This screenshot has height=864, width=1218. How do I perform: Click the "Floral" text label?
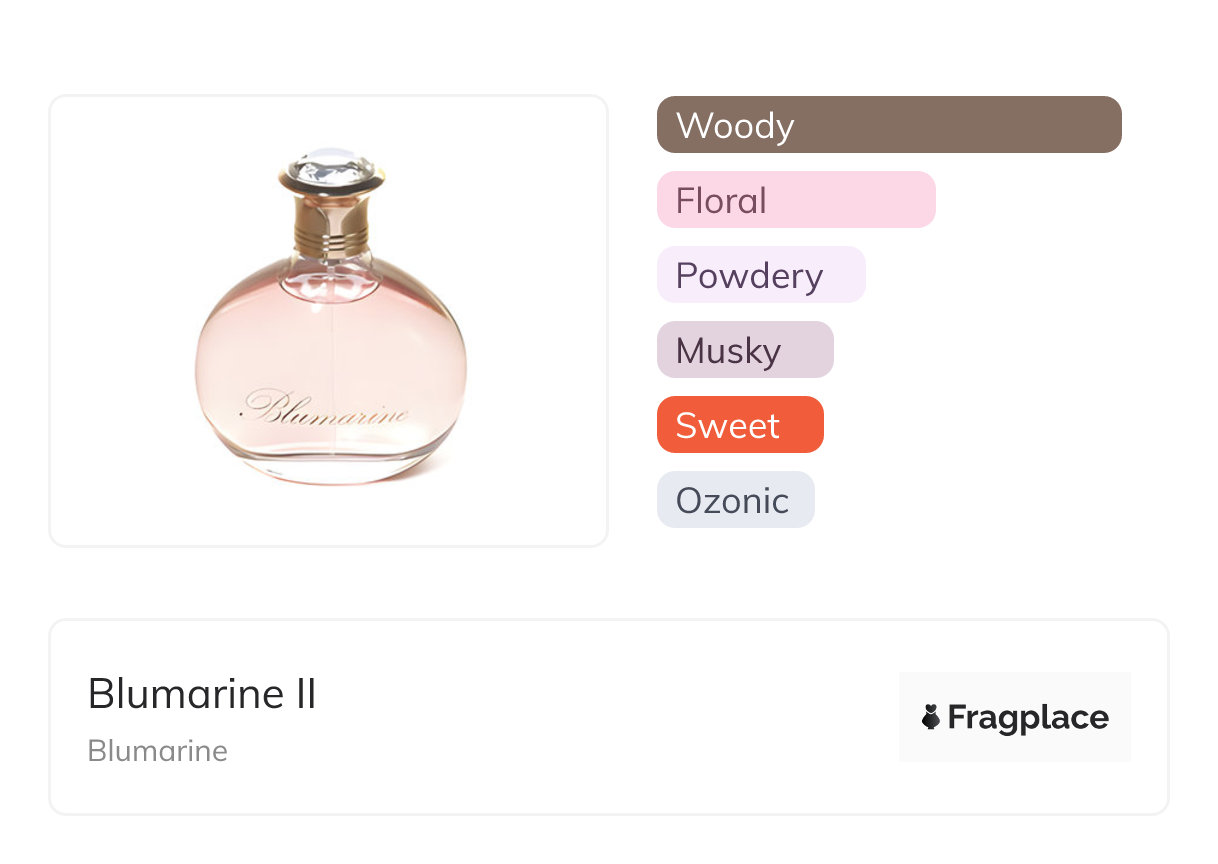pyautogui.click(x=721, y=201)
